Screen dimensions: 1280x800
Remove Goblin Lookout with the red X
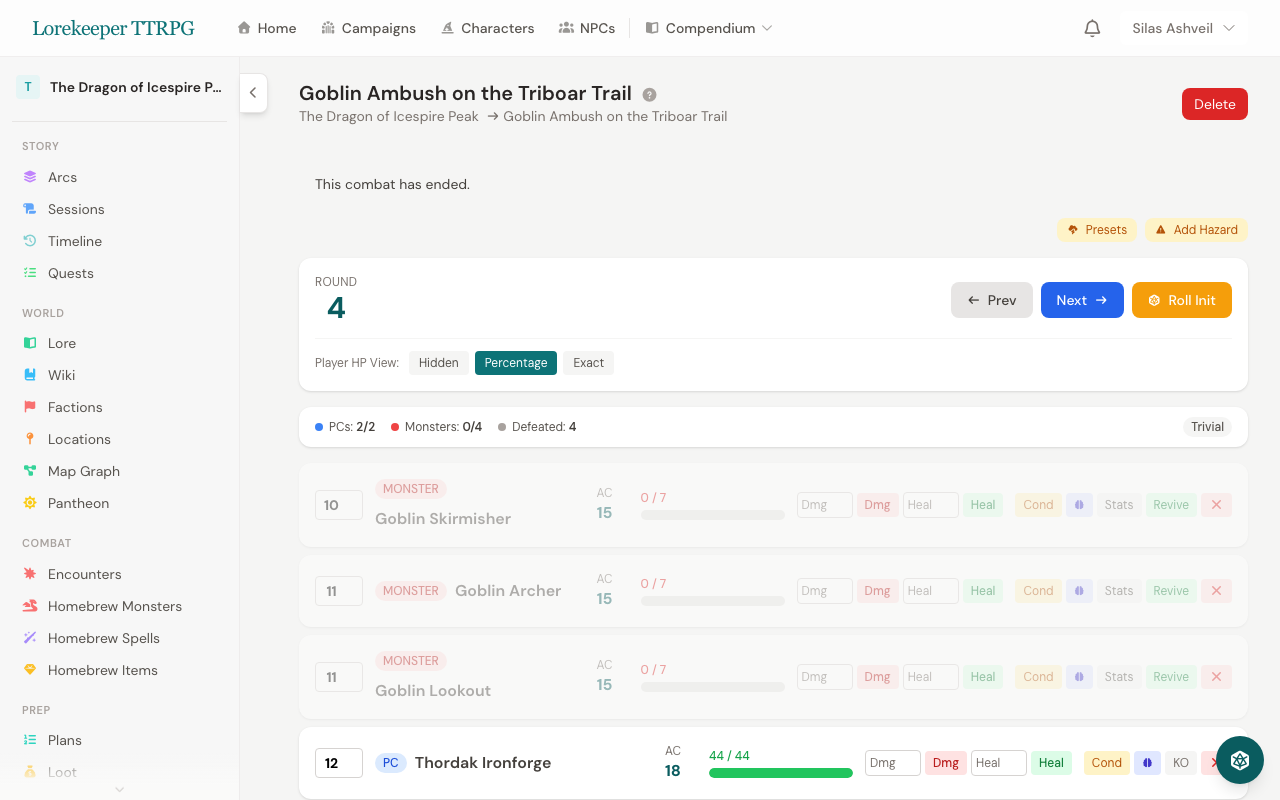pyautogui.click(x=1216, y=677)
